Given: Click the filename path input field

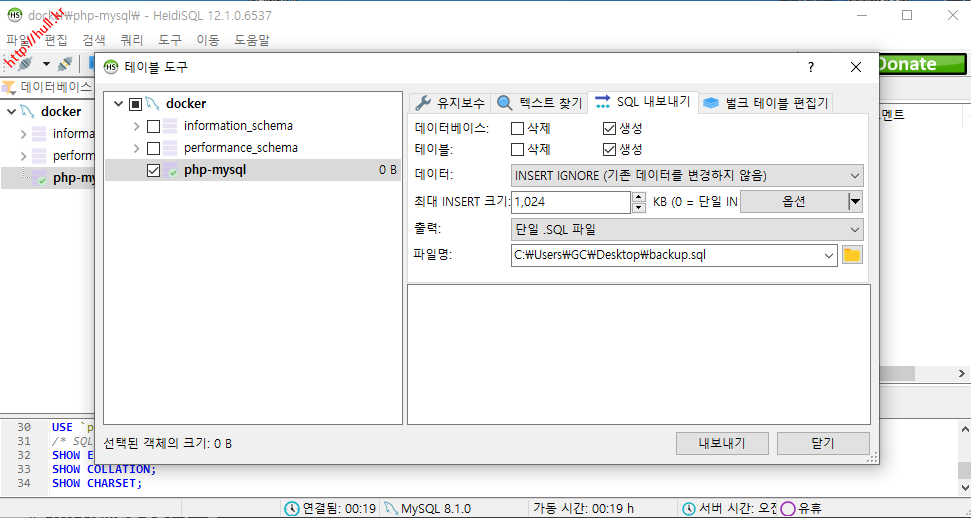Looking at the screenshot, I should [x=670, y=255].
